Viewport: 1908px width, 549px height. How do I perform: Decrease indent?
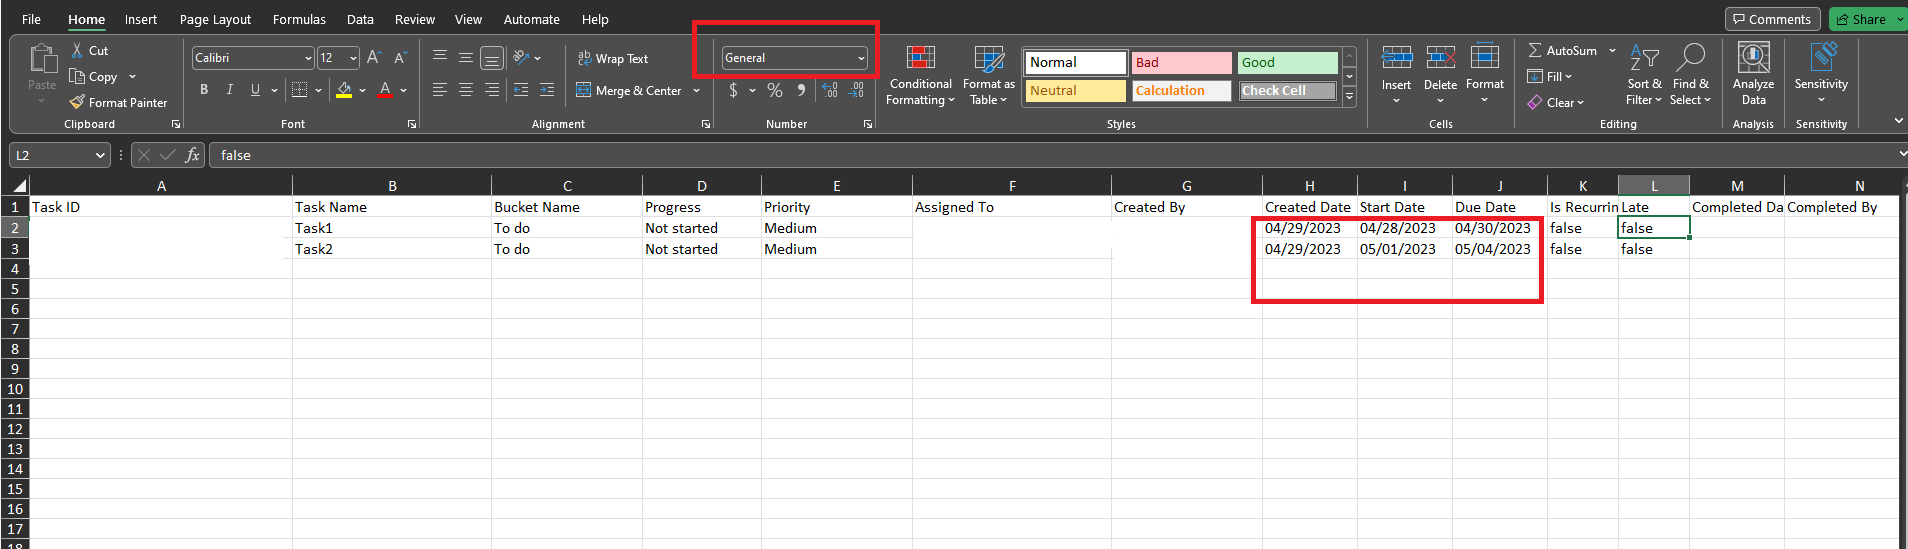(x=521, y=90)
